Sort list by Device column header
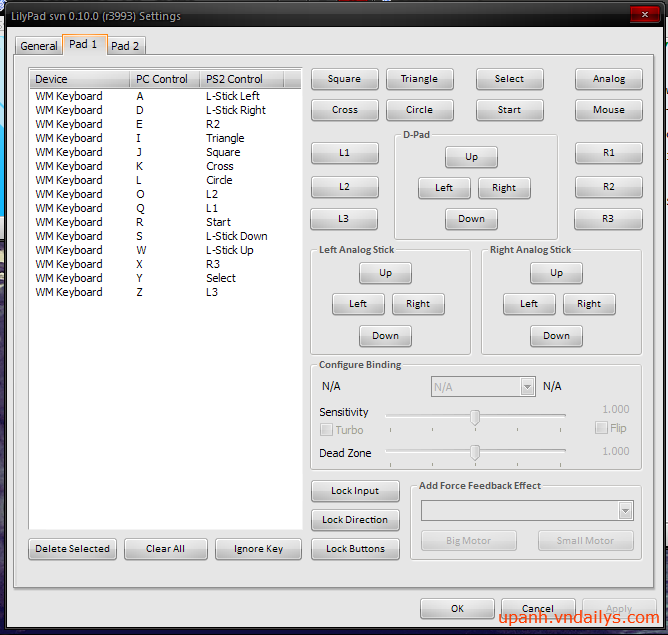This screenshot has height=635, width=668. (x=80, y=79)
